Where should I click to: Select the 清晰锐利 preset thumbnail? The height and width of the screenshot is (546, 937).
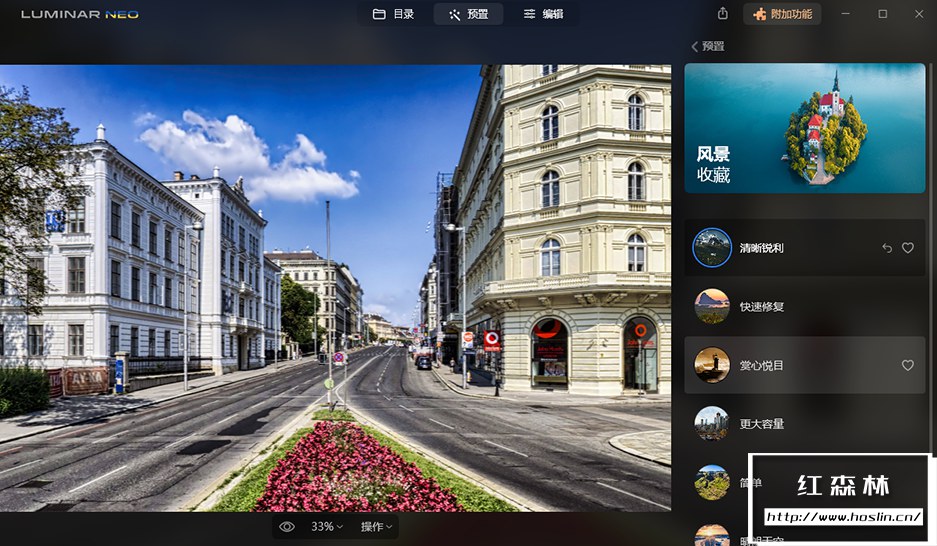pyautogui.click(x=712, y=247)
